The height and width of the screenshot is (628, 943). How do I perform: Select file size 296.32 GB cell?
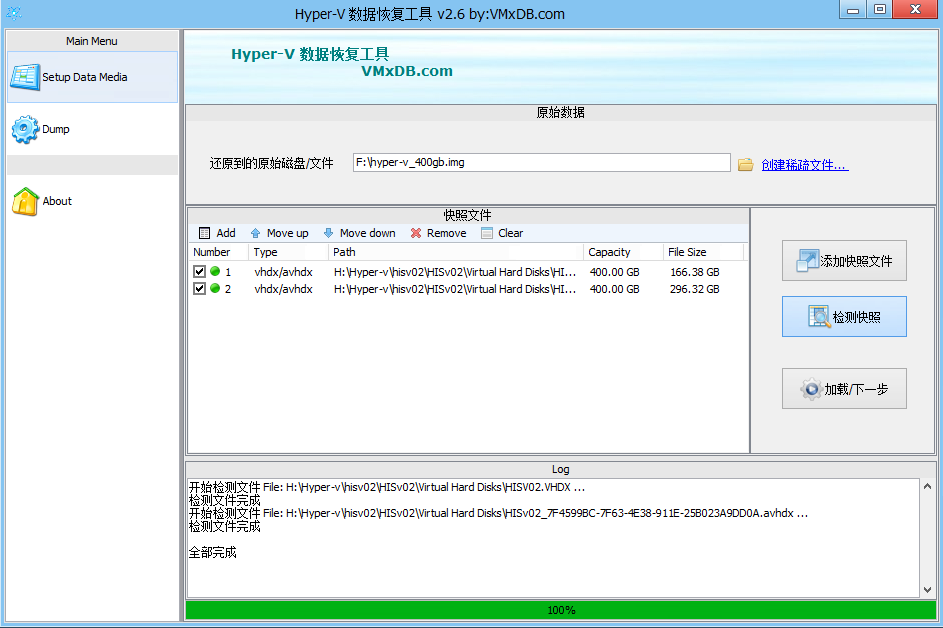[x=695, y=289]
